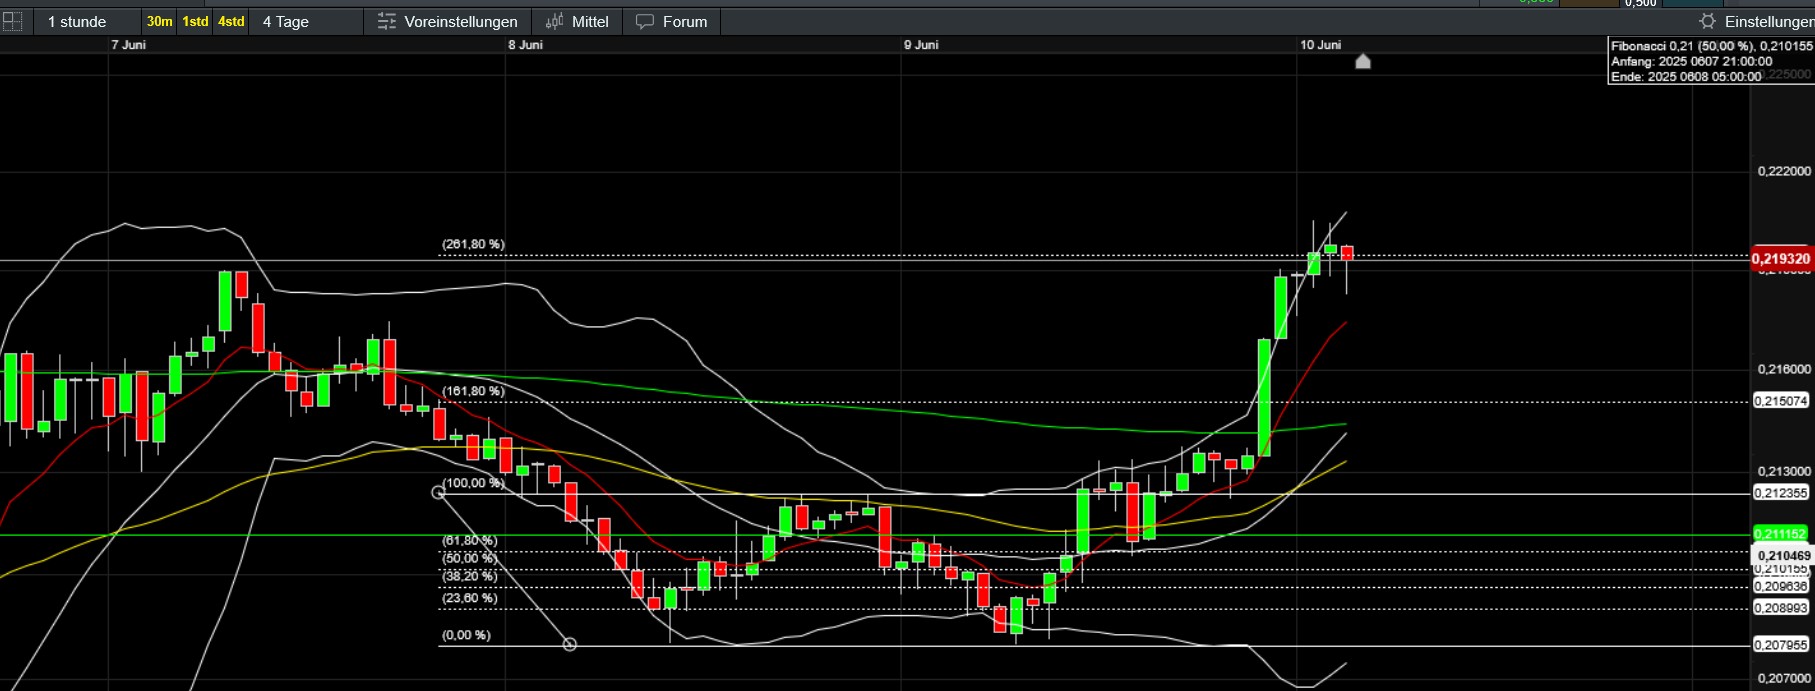Click the '8 Juni' date label
Viewport: 1815px width, 691px height.
525,45
